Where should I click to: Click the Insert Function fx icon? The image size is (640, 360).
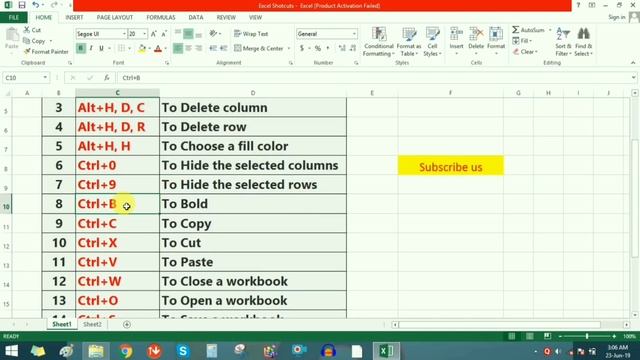click(x=107, y=78)
